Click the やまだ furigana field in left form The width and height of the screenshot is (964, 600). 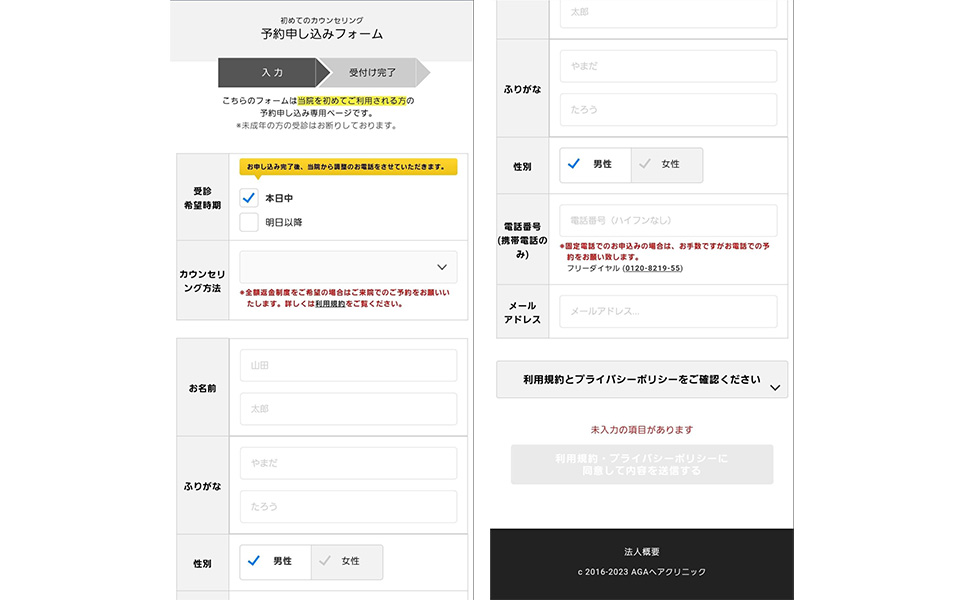click(348, 463)
